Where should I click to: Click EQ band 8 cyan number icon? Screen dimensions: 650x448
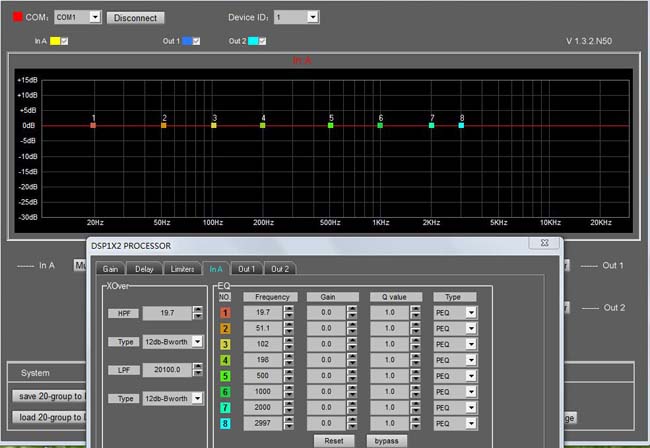225,424
